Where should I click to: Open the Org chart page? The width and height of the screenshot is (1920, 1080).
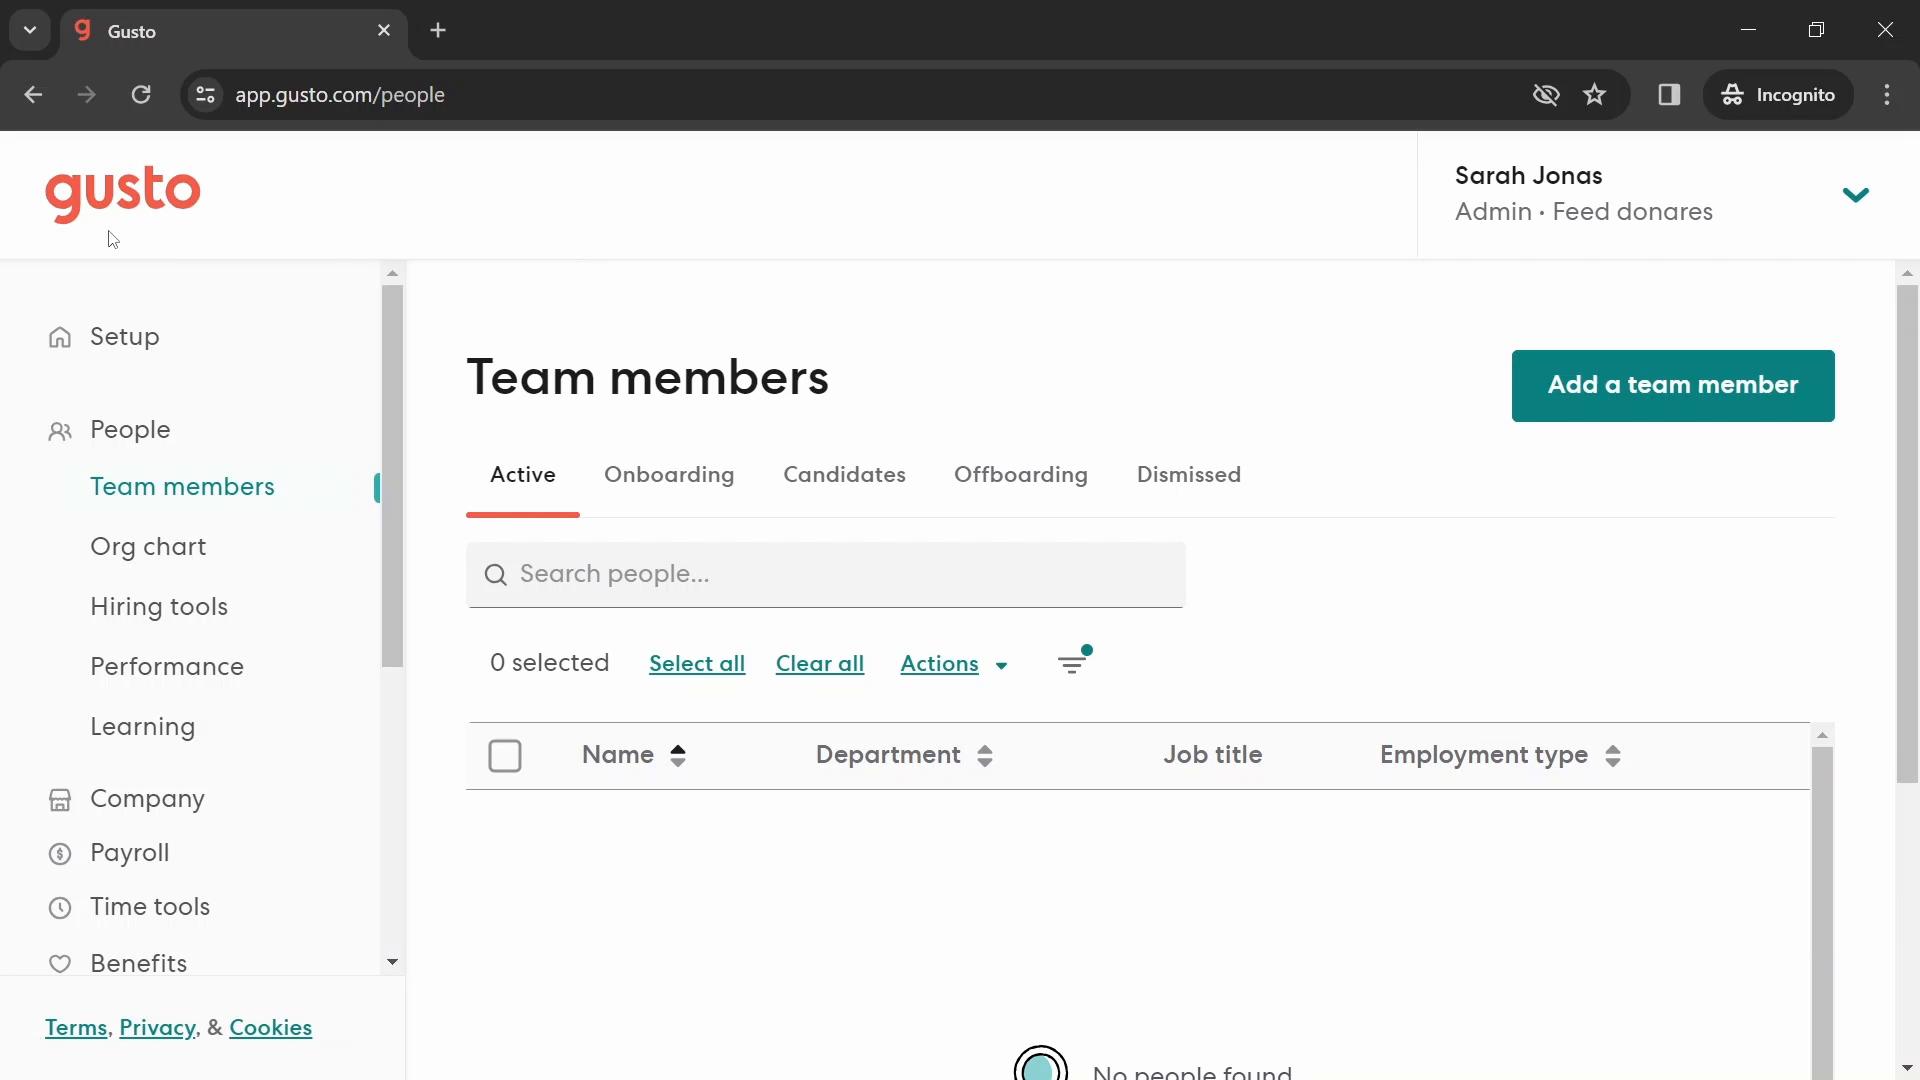click(x=148, y=547)
